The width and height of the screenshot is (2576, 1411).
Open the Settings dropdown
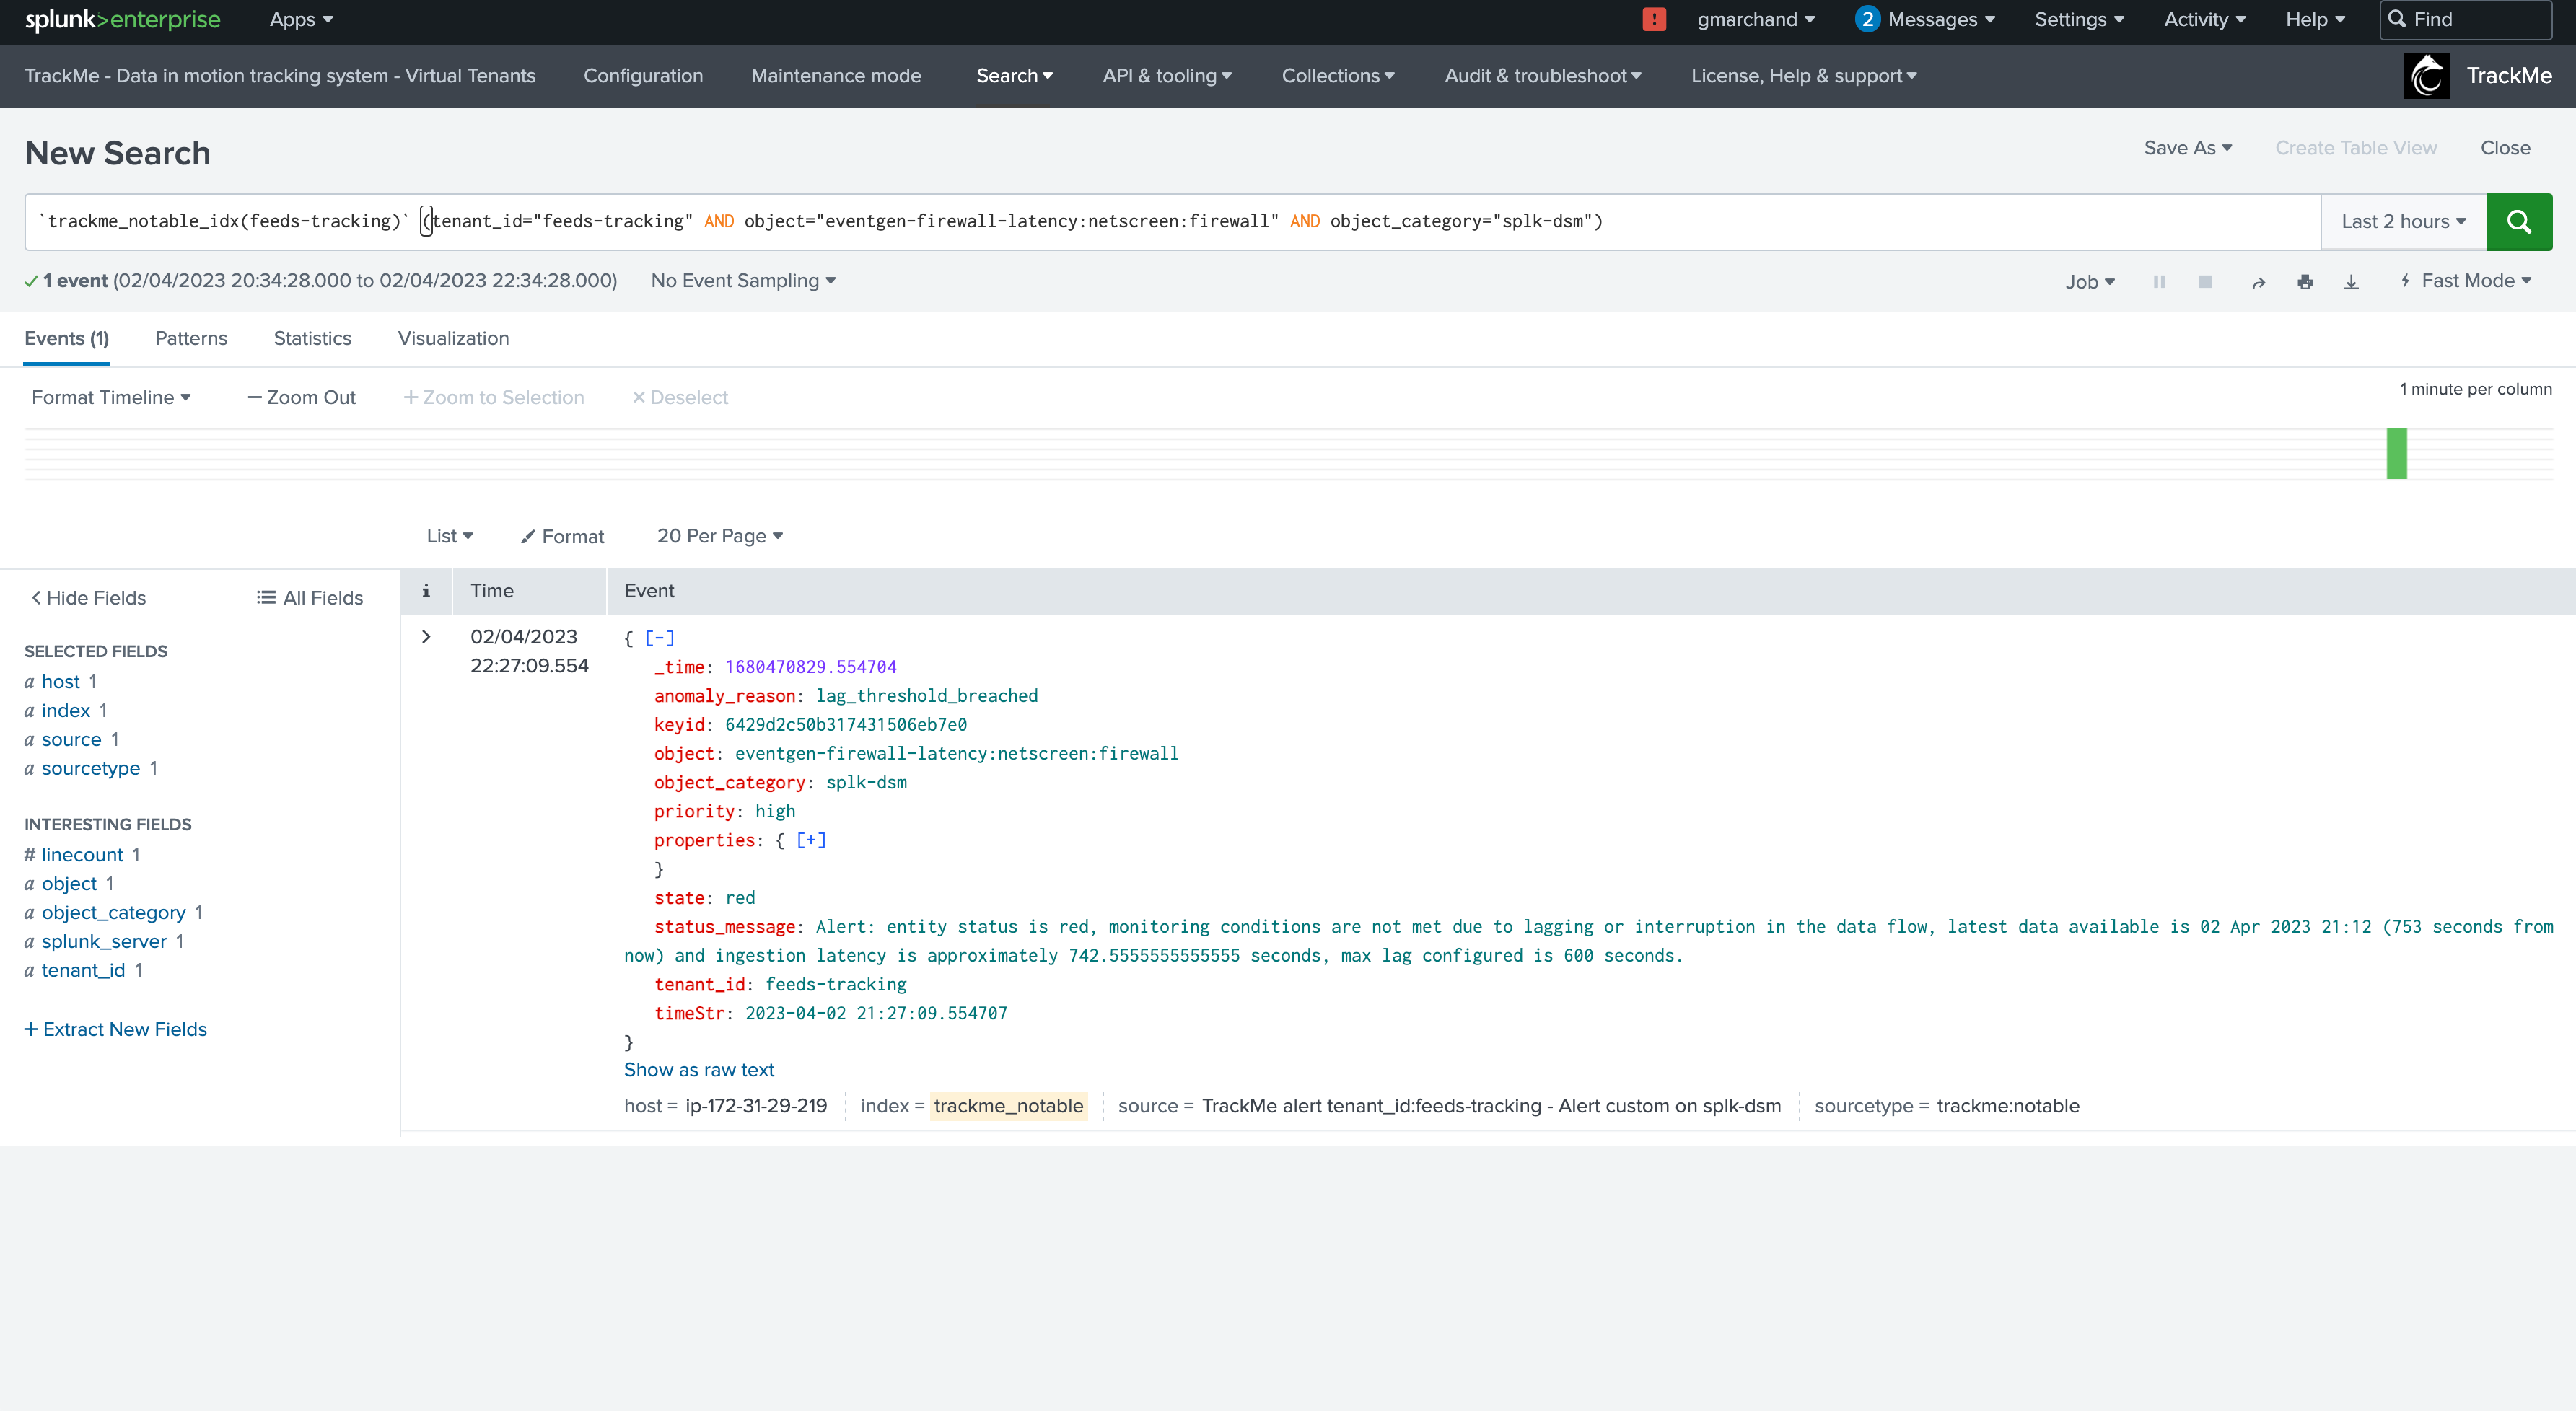point(2079,19)
